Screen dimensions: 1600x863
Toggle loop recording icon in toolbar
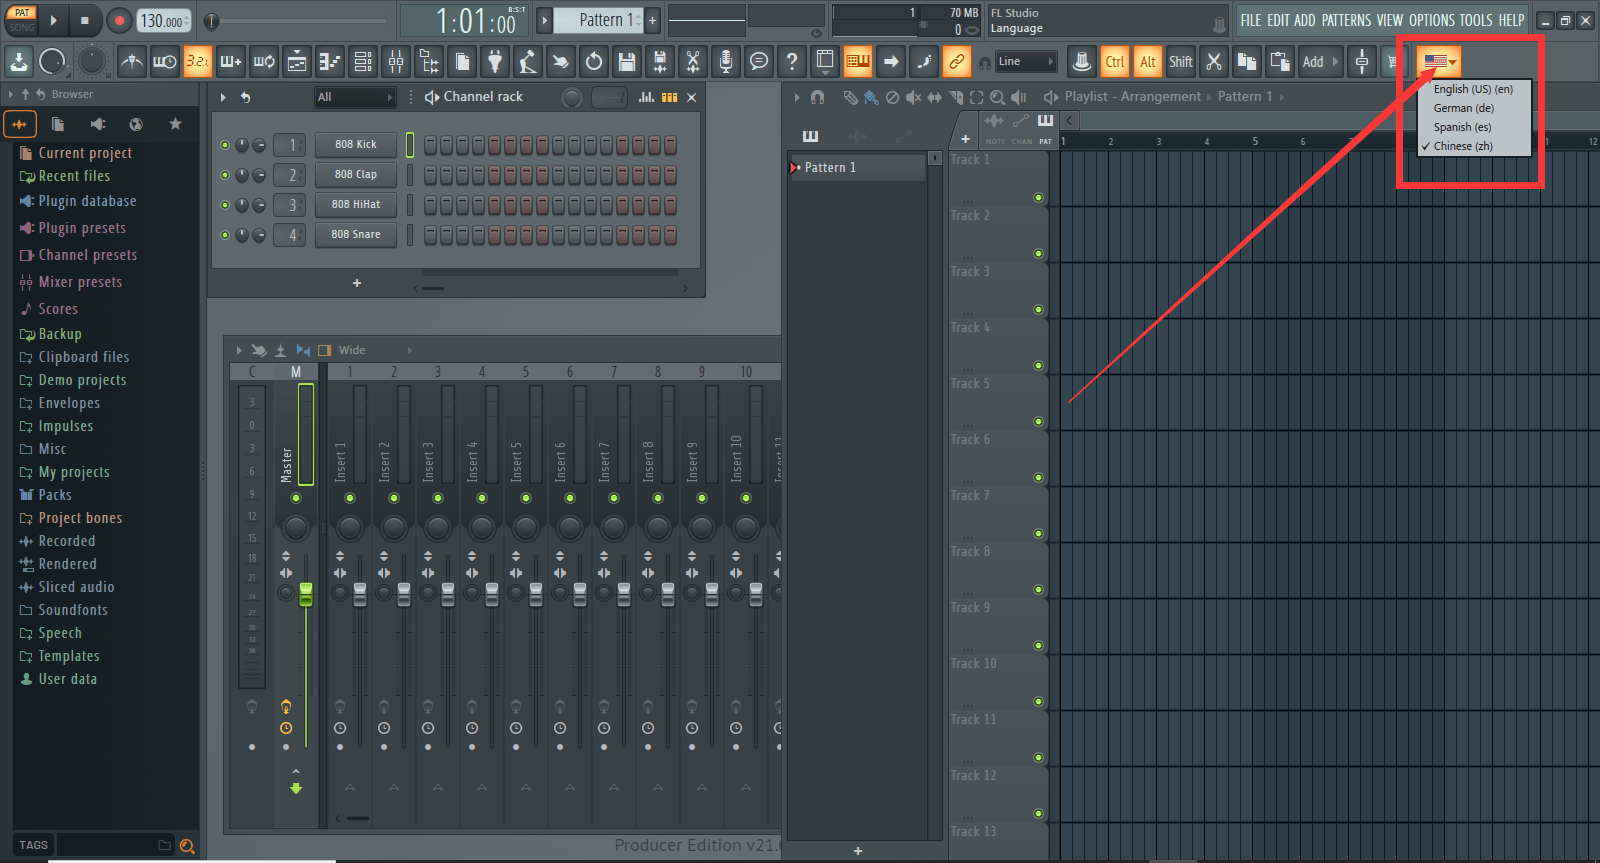264,62
